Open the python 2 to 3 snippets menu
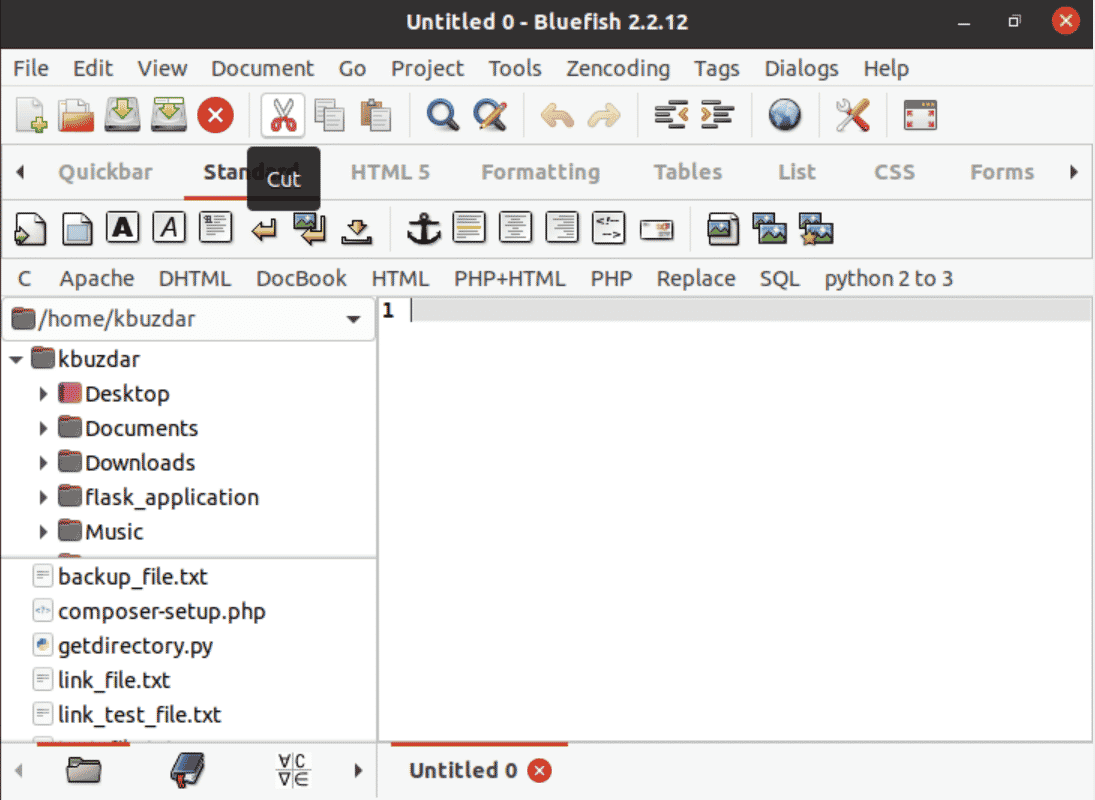This screenshot has height=800, width=1095. tap(888, 279)
